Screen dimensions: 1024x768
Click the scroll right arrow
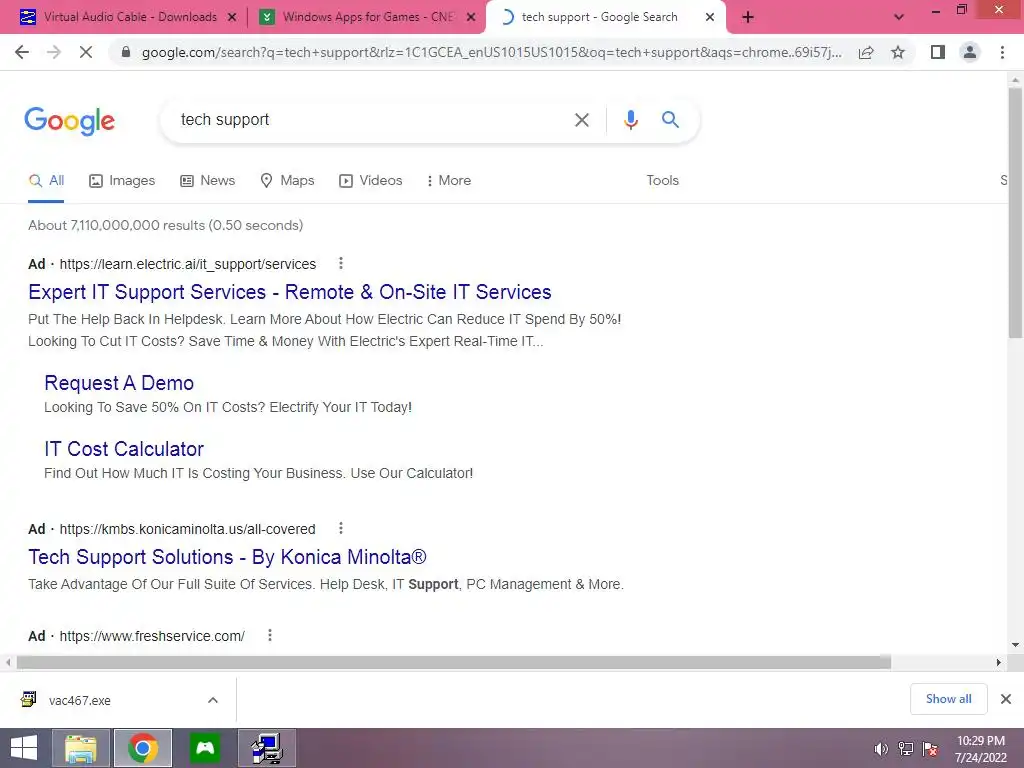coord(998,662)
